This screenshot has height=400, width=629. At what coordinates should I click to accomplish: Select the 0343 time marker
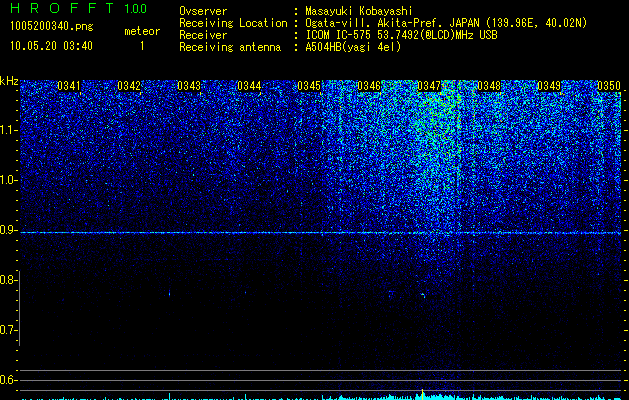point(189,86)
